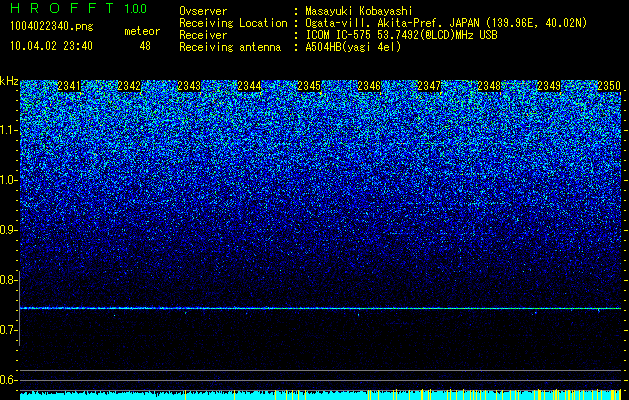The image size is (629, 400).
Task: Click the 0.8 frequency axis label
Action: coord(8,280)
